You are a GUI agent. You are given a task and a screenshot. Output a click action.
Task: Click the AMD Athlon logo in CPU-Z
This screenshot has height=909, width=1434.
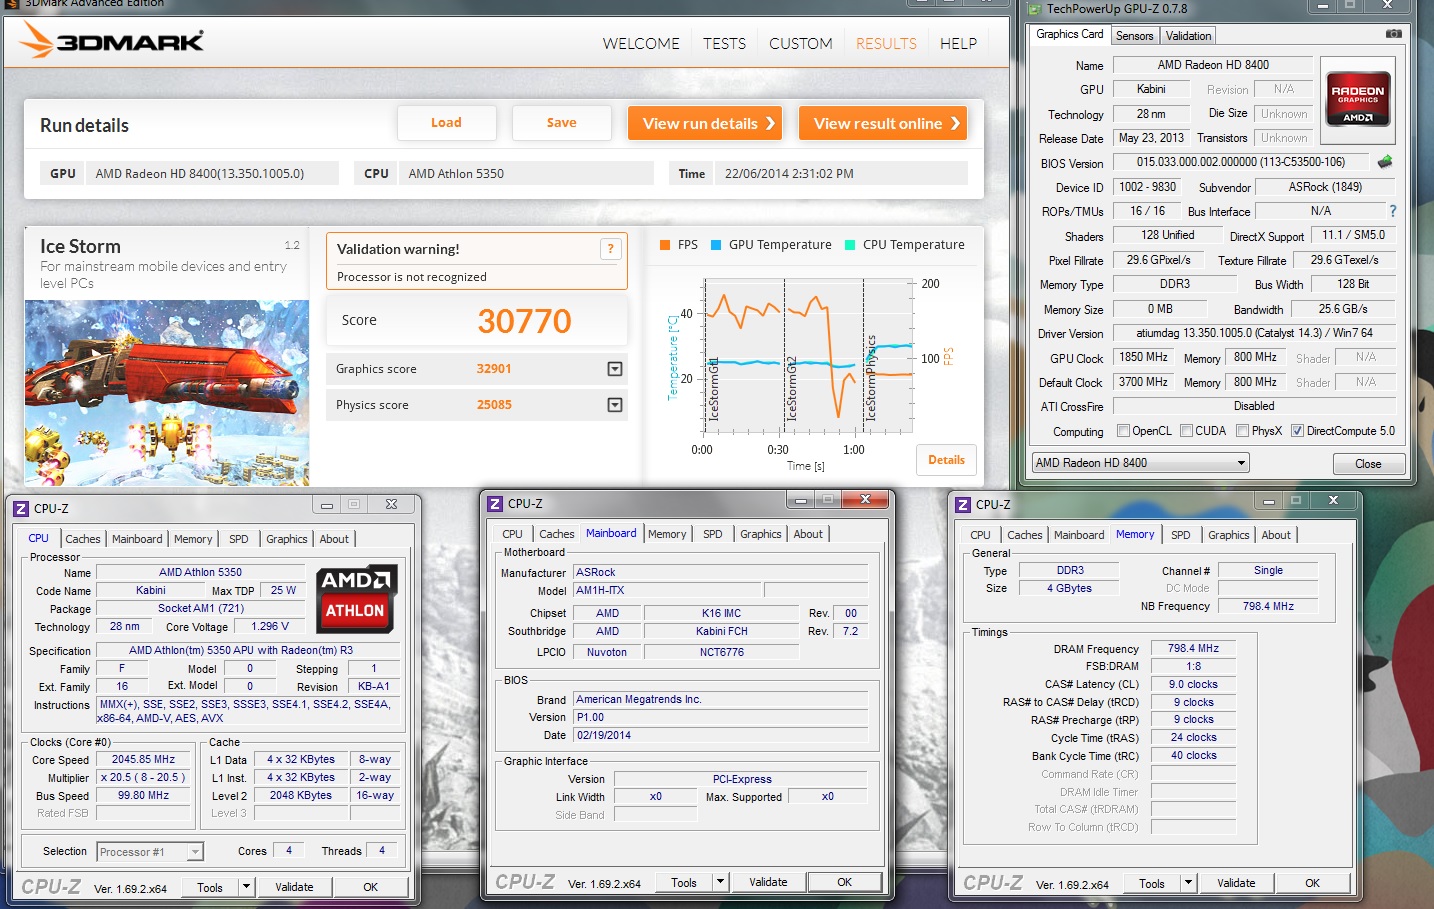click(x=356, y=598)
